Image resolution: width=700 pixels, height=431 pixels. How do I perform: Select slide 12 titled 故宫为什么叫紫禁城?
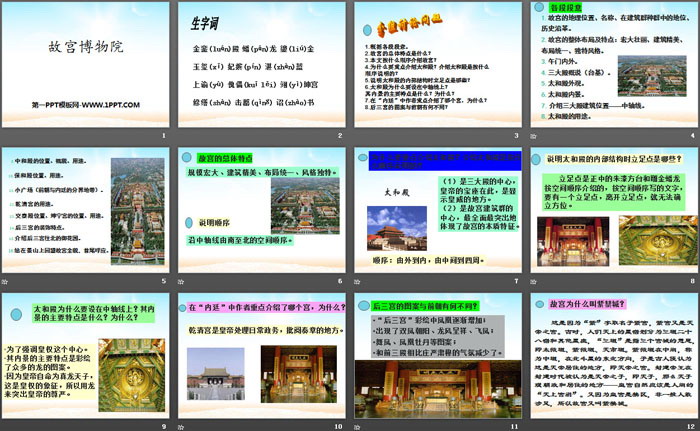(614, 356)
